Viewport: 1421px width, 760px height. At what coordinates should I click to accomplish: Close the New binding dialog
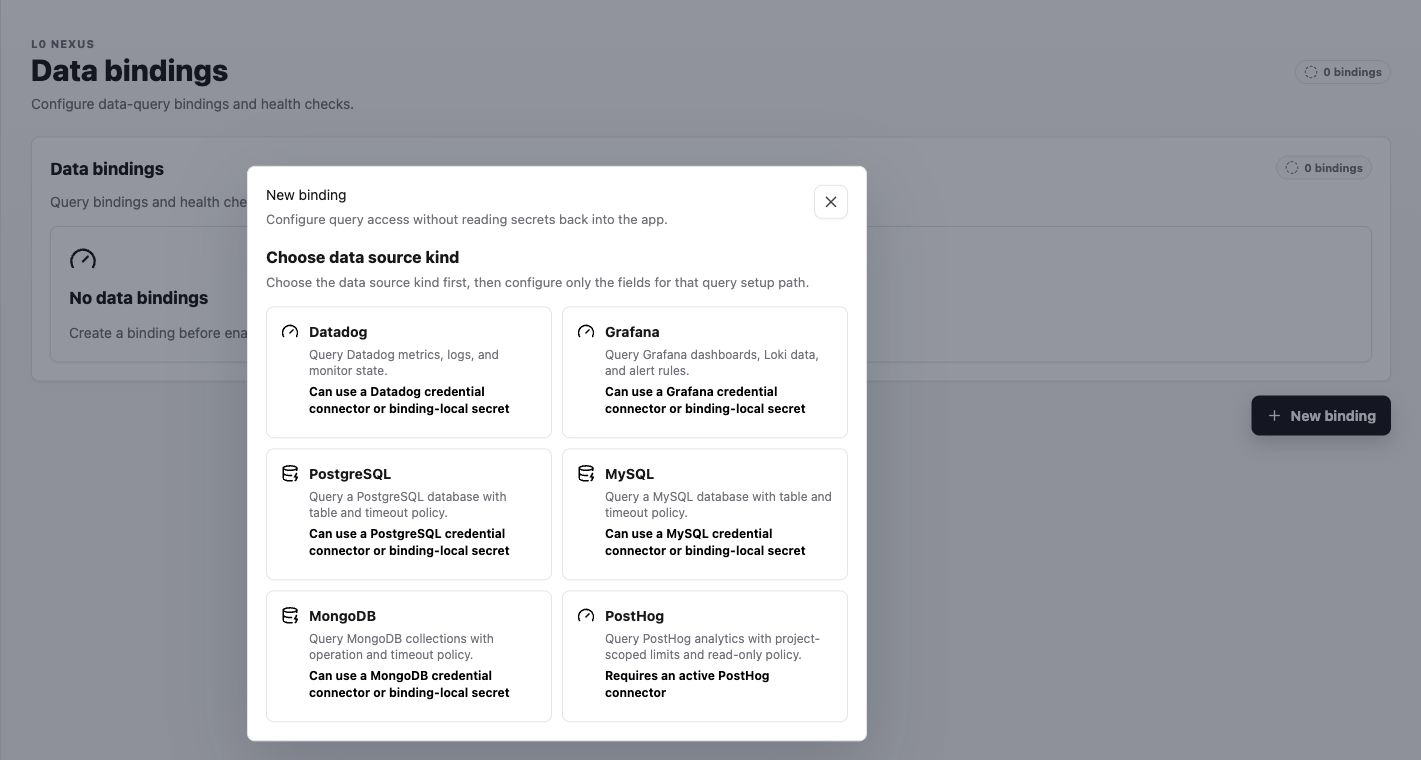point(831,202)
